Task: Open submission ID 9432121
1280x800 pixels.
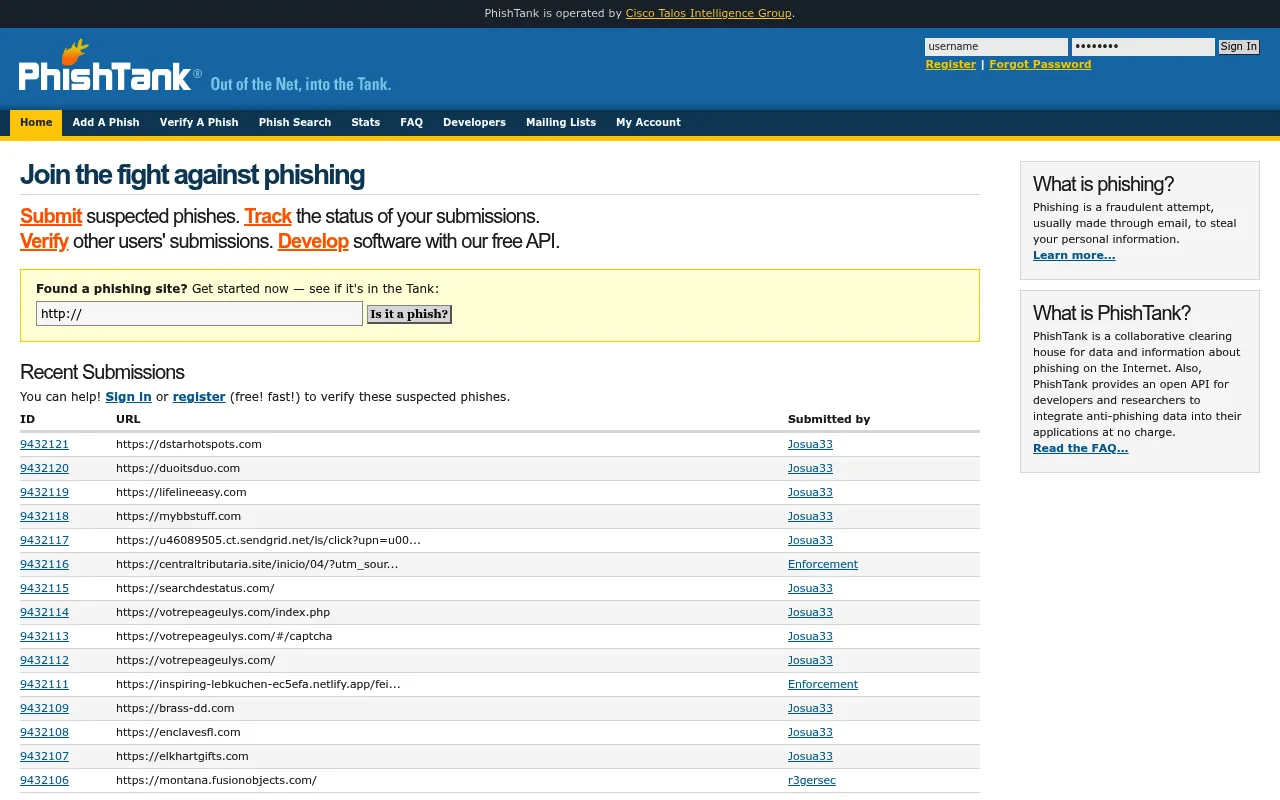Action: coord(44,444)
